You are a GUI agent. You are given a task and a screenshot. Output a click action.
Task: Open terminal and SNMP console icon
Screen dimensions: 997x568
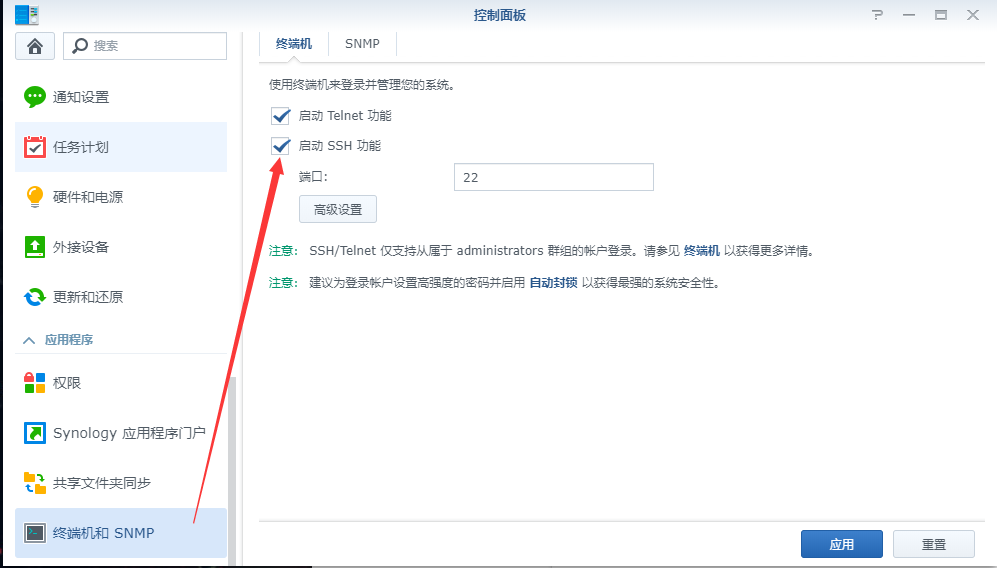(x=35, y=533)
